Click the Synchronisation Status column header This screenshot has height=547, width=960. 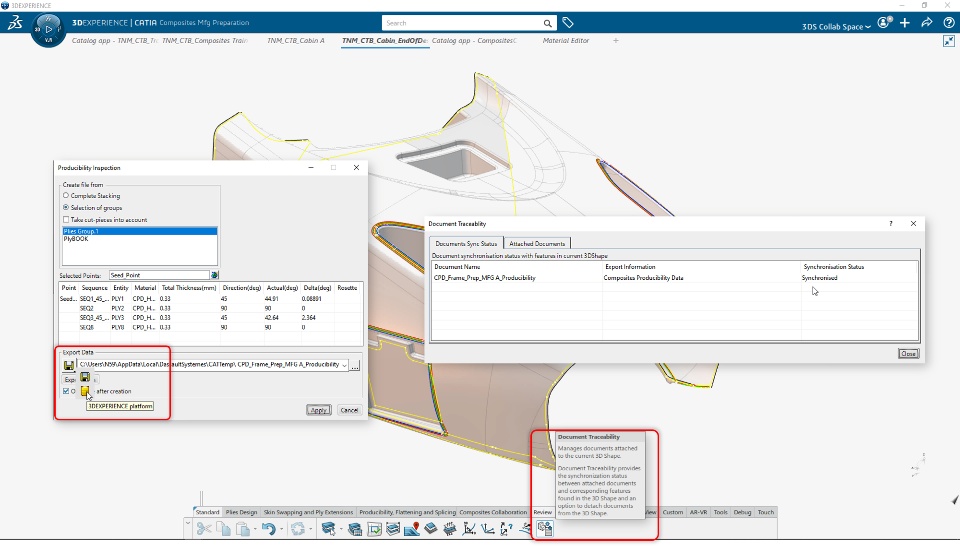point(833,266)
